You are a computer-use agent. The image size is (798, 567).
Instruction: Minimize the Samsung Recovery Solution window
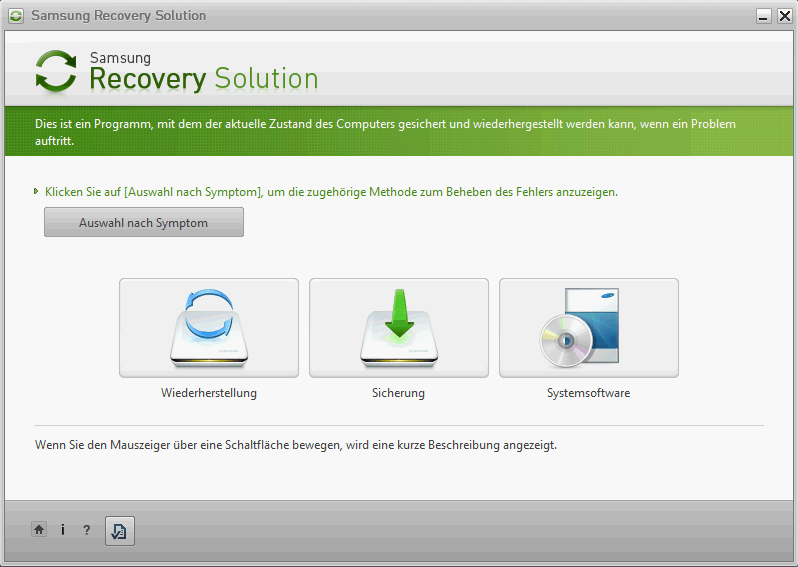763,16
